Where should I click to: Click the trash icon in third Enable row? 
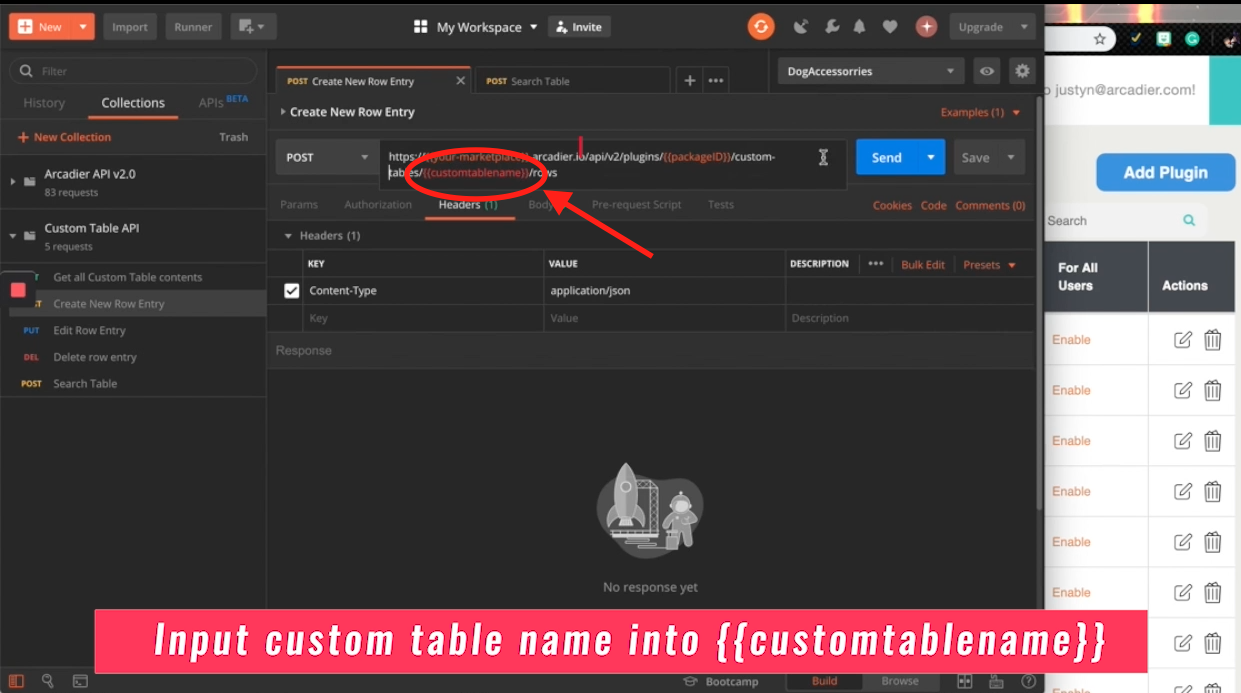tap(1213, 440)
